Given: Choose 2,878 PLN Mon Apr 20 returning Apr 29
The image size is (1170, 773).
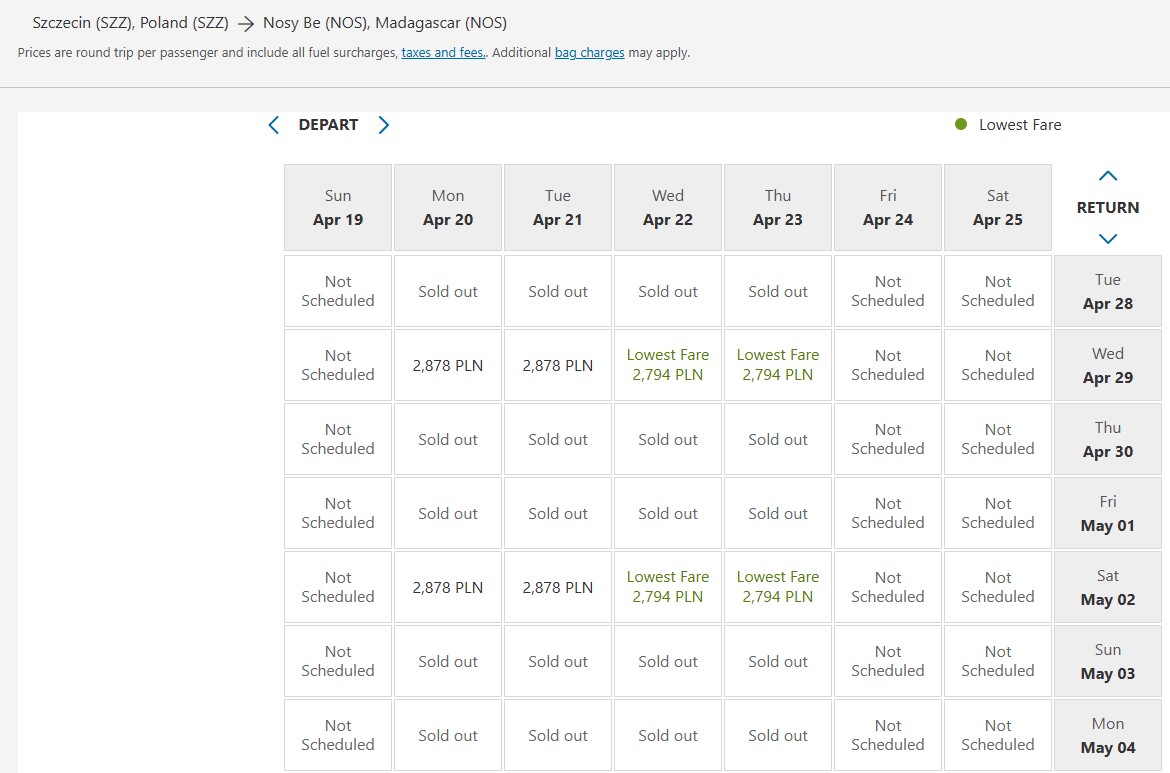Looking at the screenshot, I should 448,365.
